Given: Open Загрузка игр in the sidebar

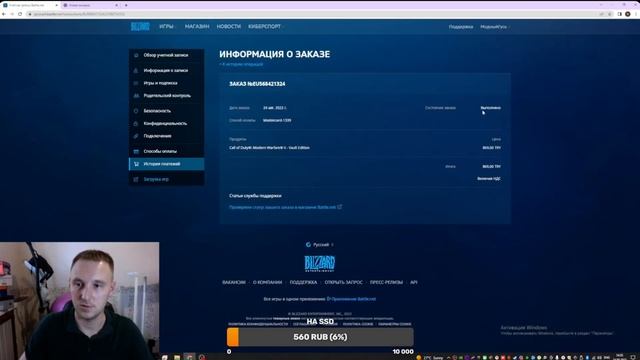Looking at the screenshot, I should point(167,179).
